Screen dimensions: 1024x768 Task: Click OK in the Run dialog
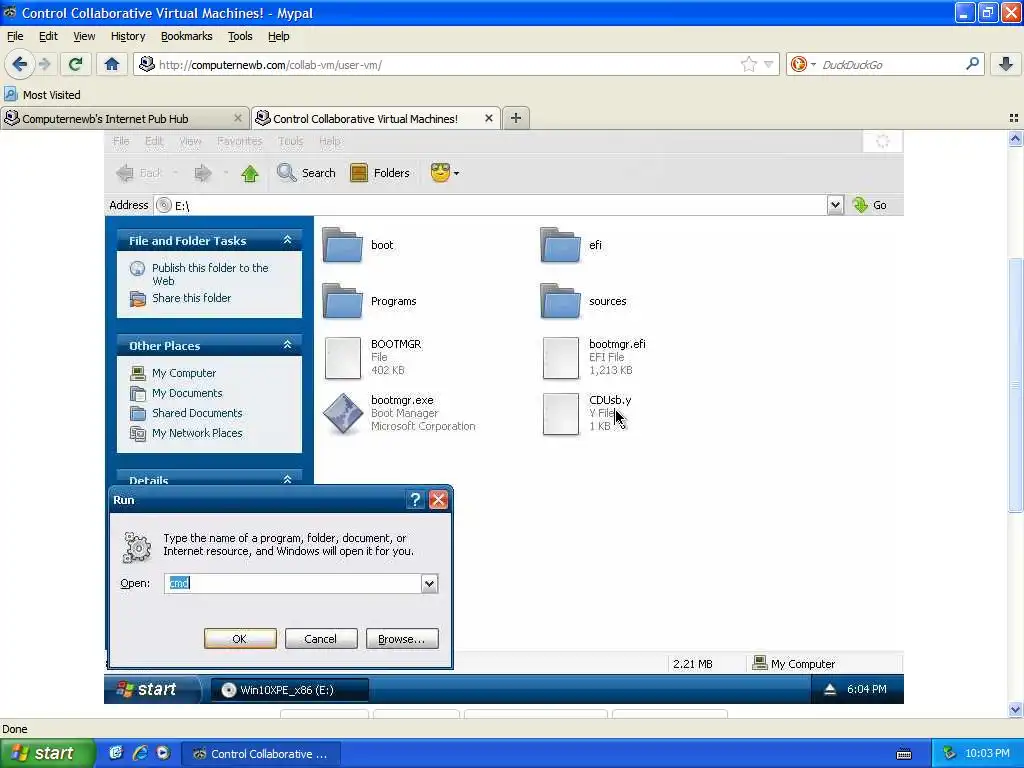[x=240, y=639]
